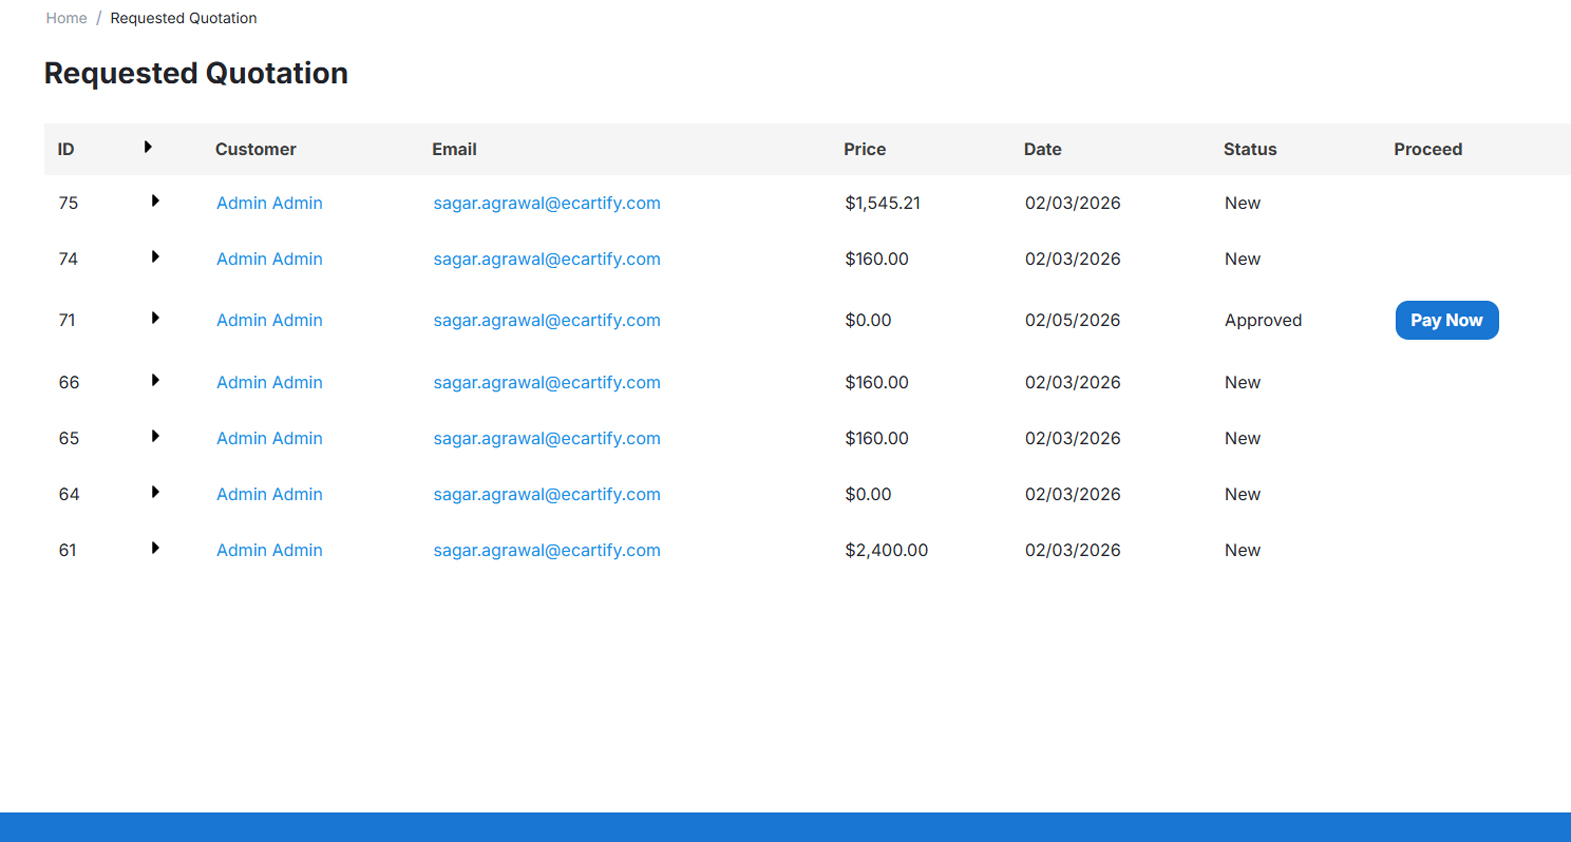Screen dimensions: 1571x842
Task: Click Admin Admin customer in row 71
Action: click(269, 320)
